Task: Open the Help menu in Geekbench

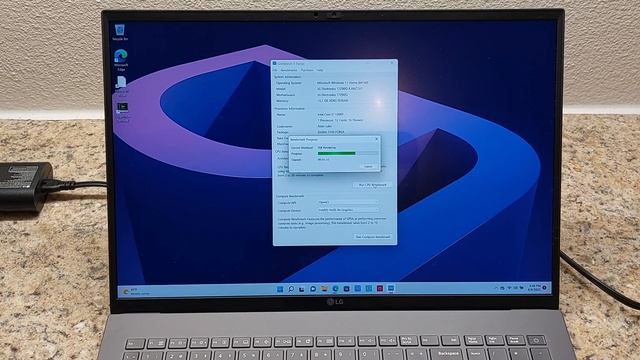Action: [x=320, y=70]
